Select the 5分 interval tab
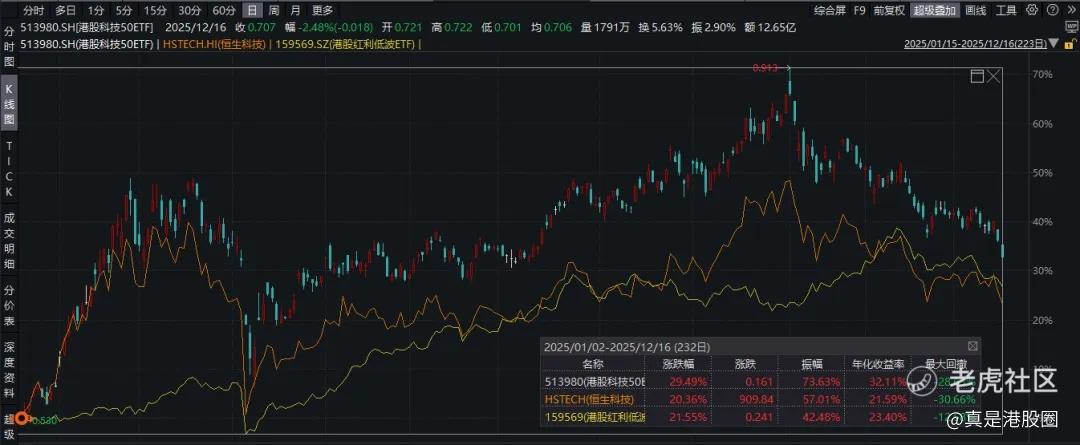The image size is (1080, 445). (x=124, y=10)
